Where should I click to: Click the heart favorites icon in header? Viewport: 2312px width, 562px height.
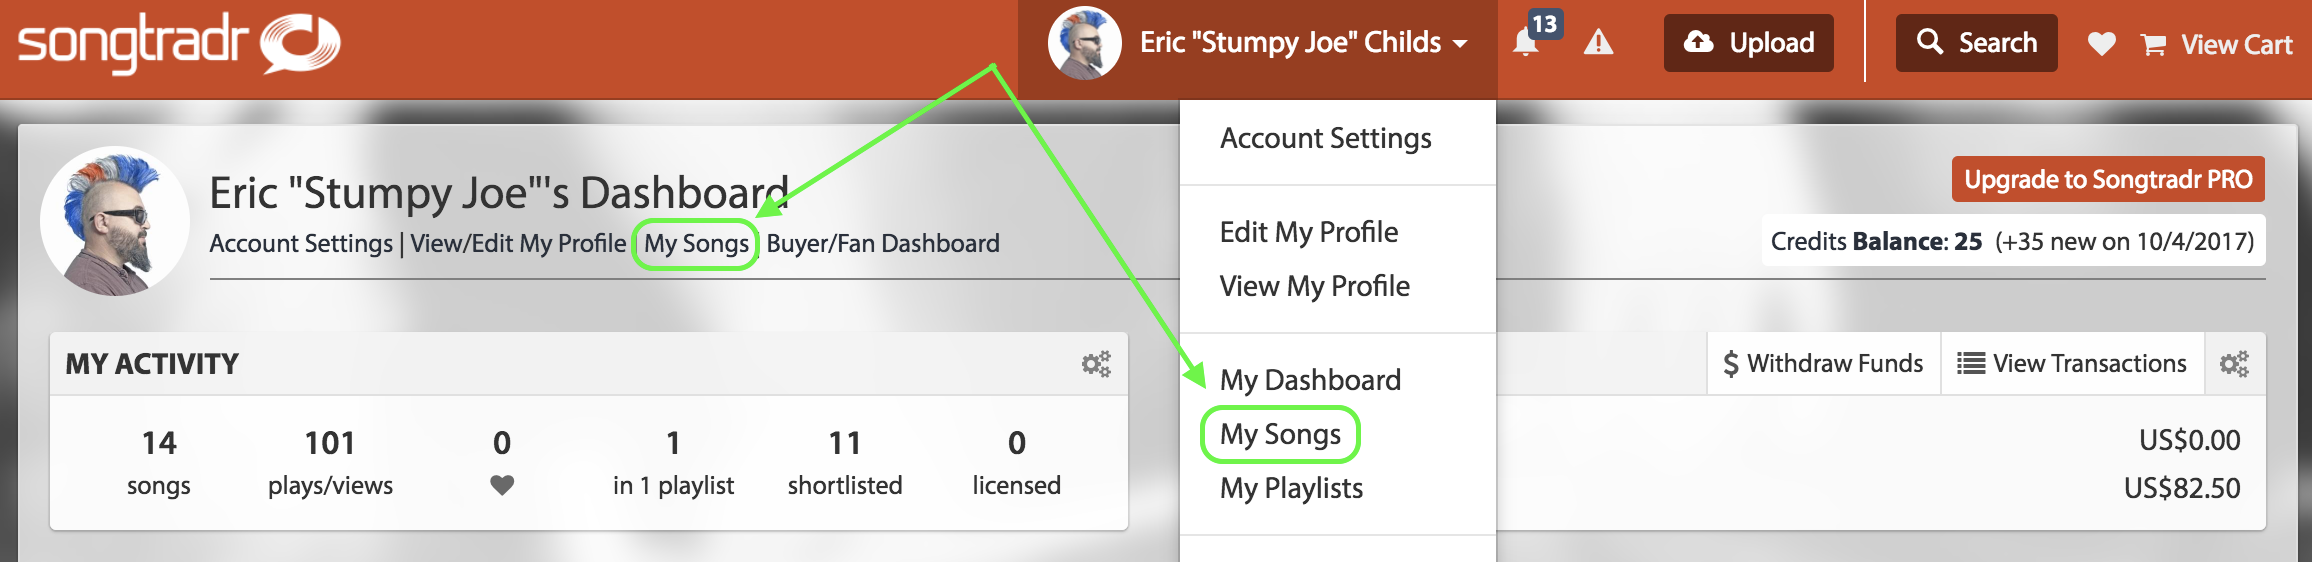coord(2102,43)
